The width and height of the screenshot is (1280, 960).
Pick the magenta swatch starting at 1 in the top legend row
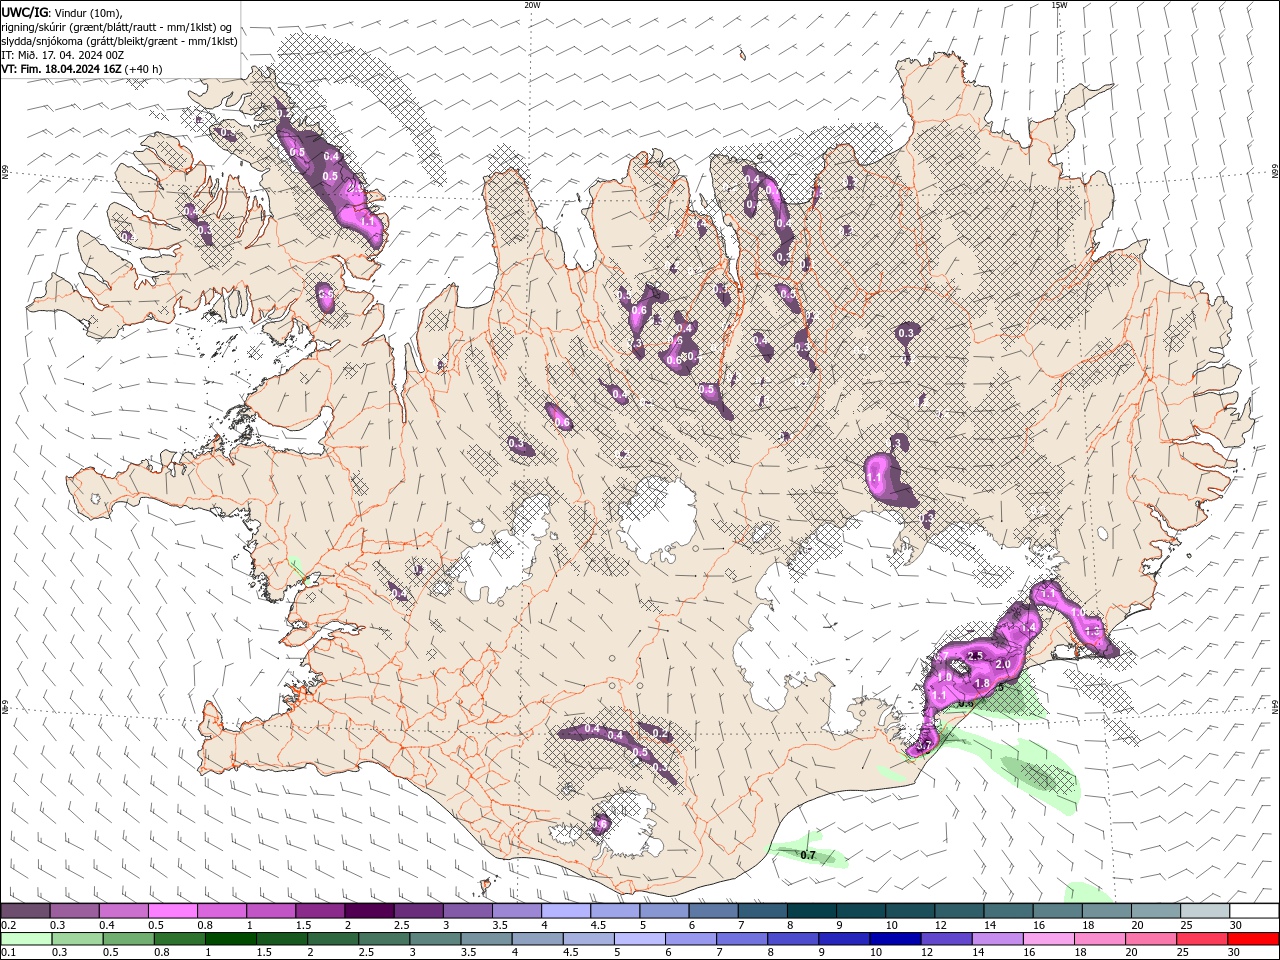point(271,911)
